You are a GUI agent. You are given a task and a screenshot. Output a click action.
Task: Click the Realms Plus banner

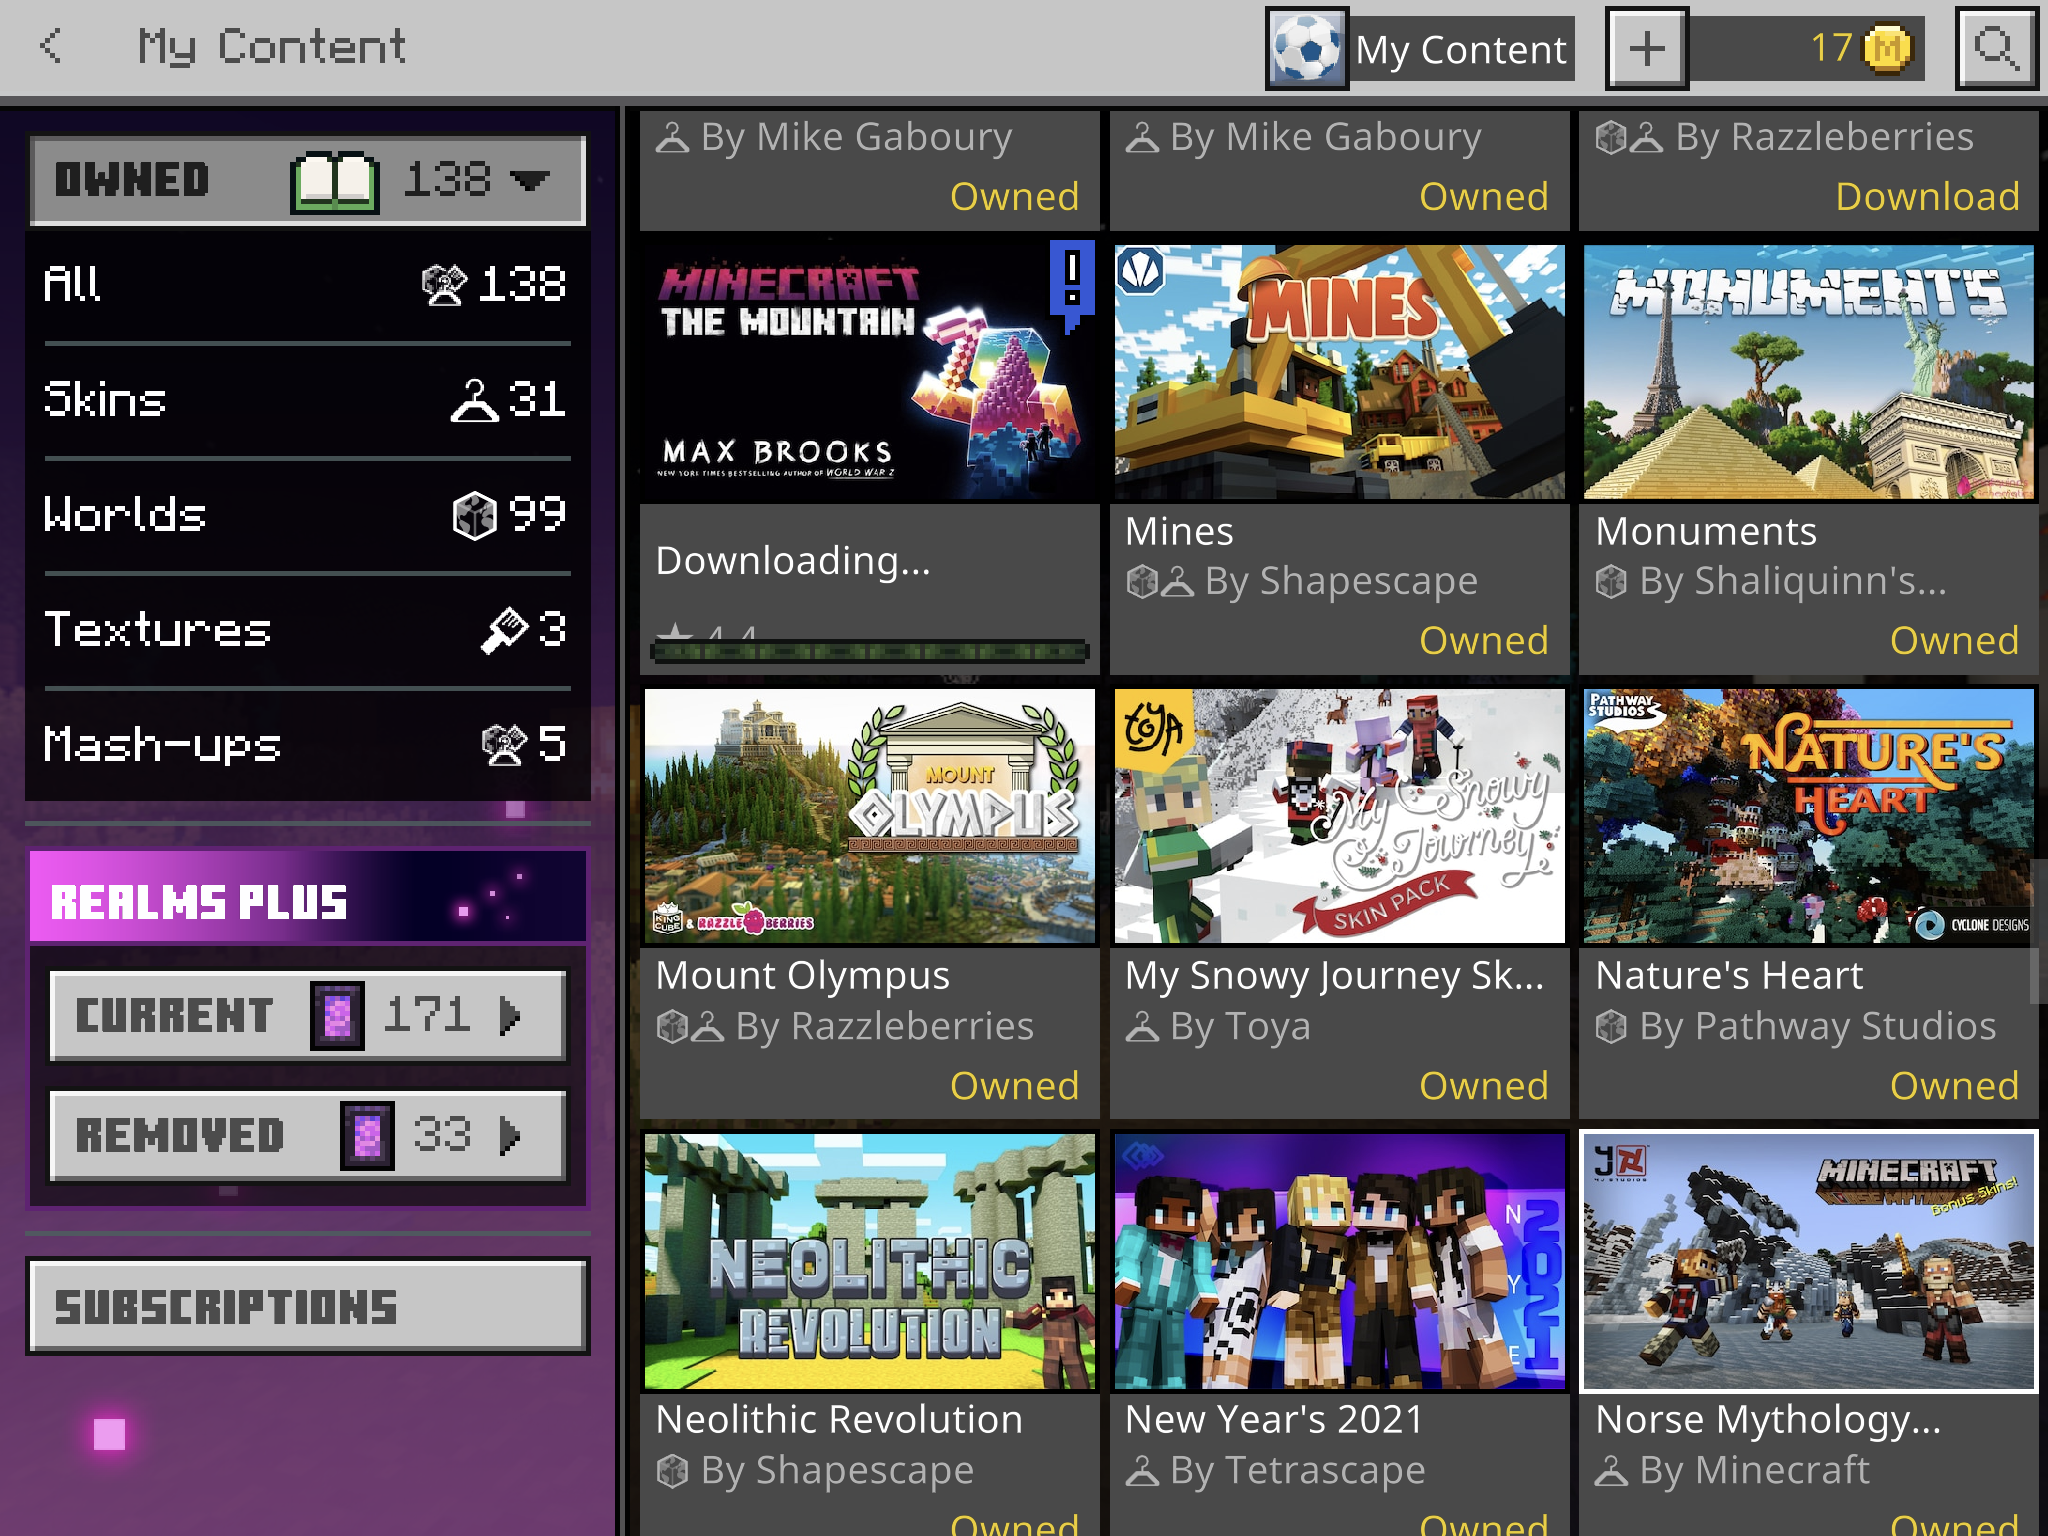[x=306, y=899]
